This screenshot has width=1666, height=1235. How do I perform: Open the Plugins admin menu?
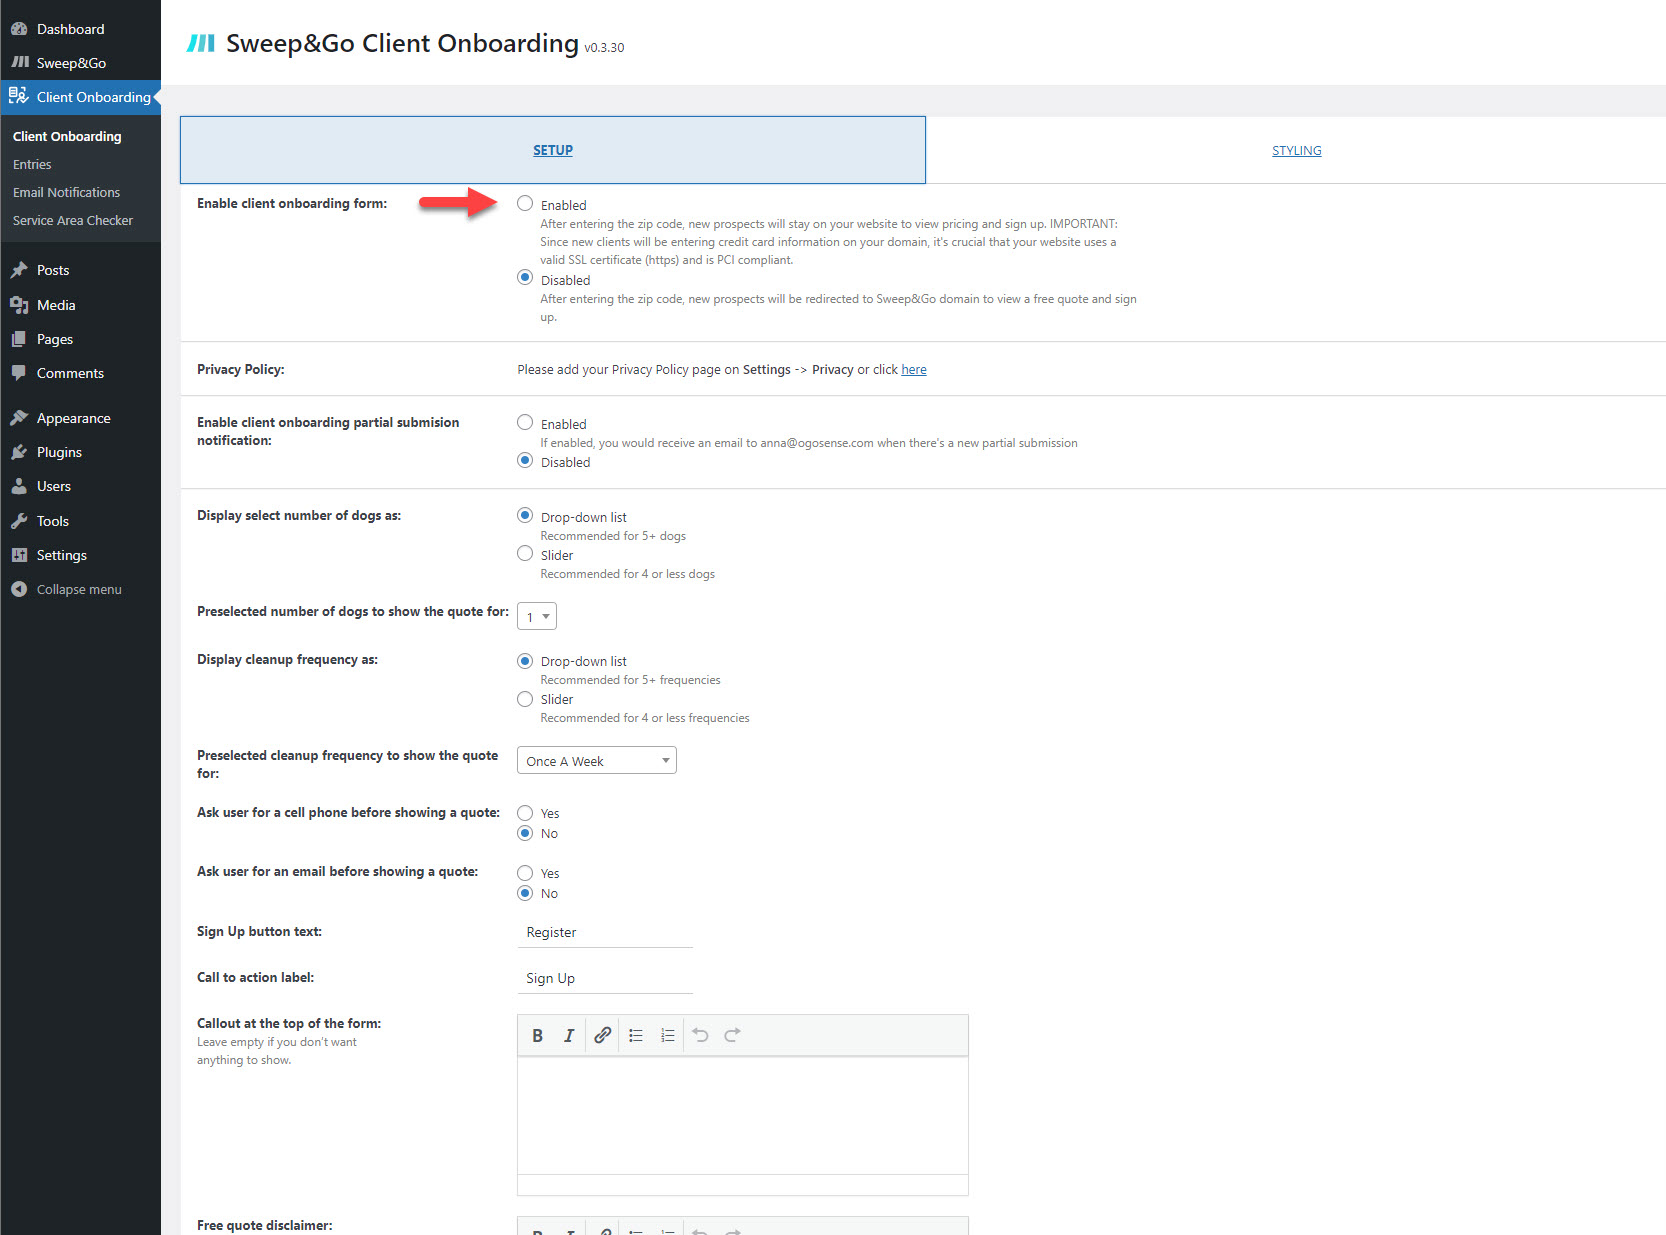pos(59,453)
